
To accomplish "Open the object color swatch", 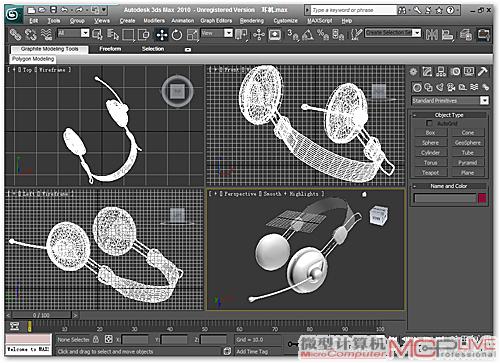I will (482, 198).
